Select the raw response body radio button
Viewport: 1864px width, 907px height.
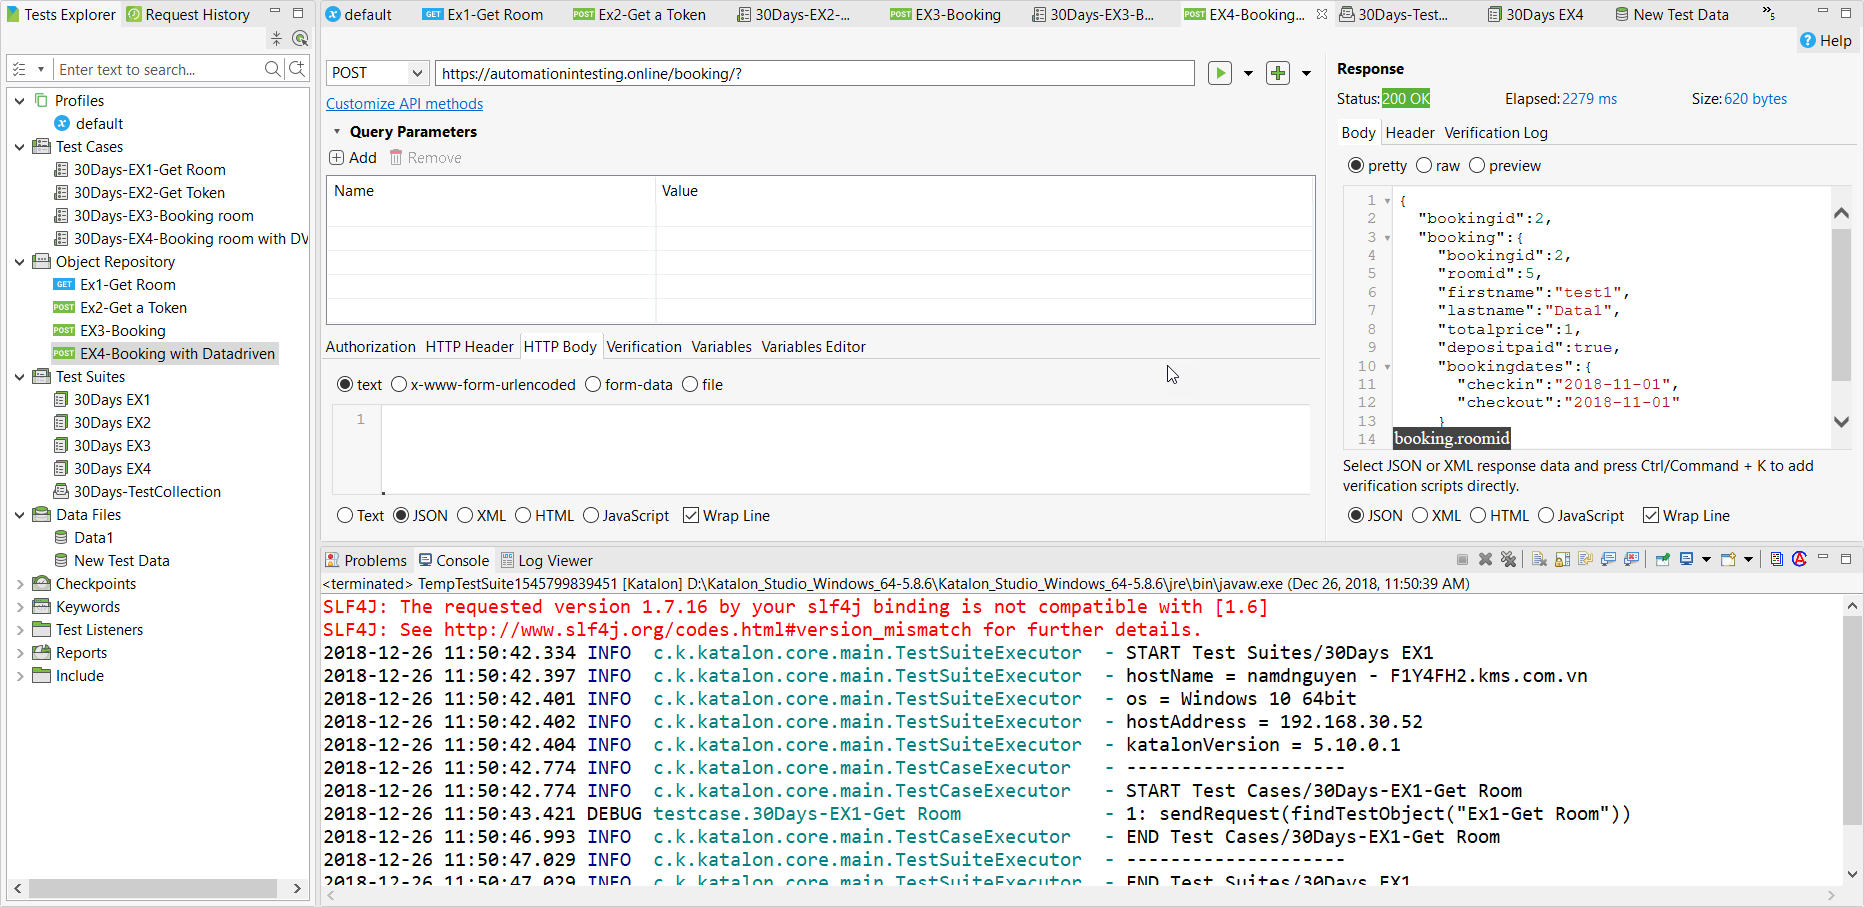[1424, 166]
